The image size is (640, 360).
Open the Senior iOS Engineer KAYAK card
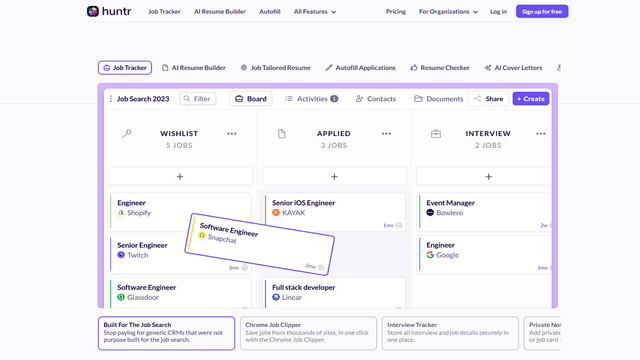334,212
